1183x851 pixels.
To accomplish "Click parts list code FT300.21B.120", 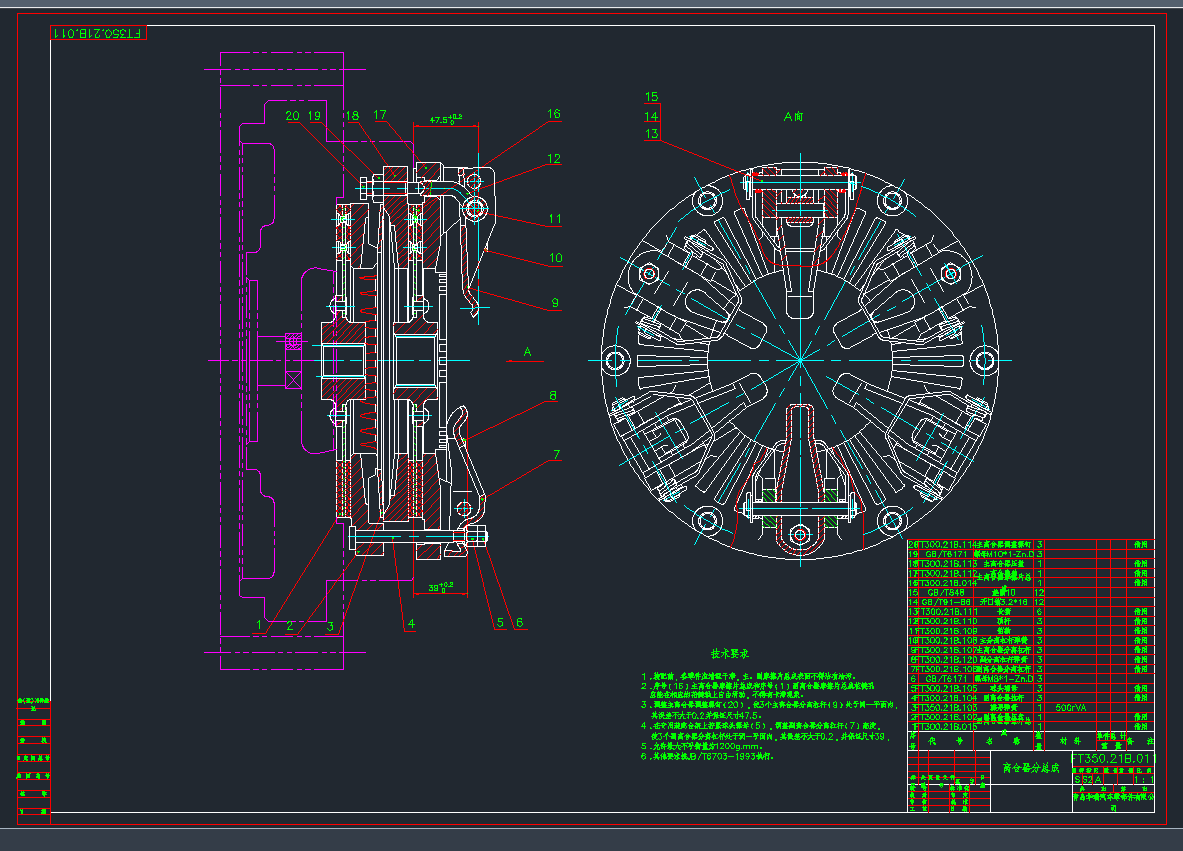I will [946, 659].
